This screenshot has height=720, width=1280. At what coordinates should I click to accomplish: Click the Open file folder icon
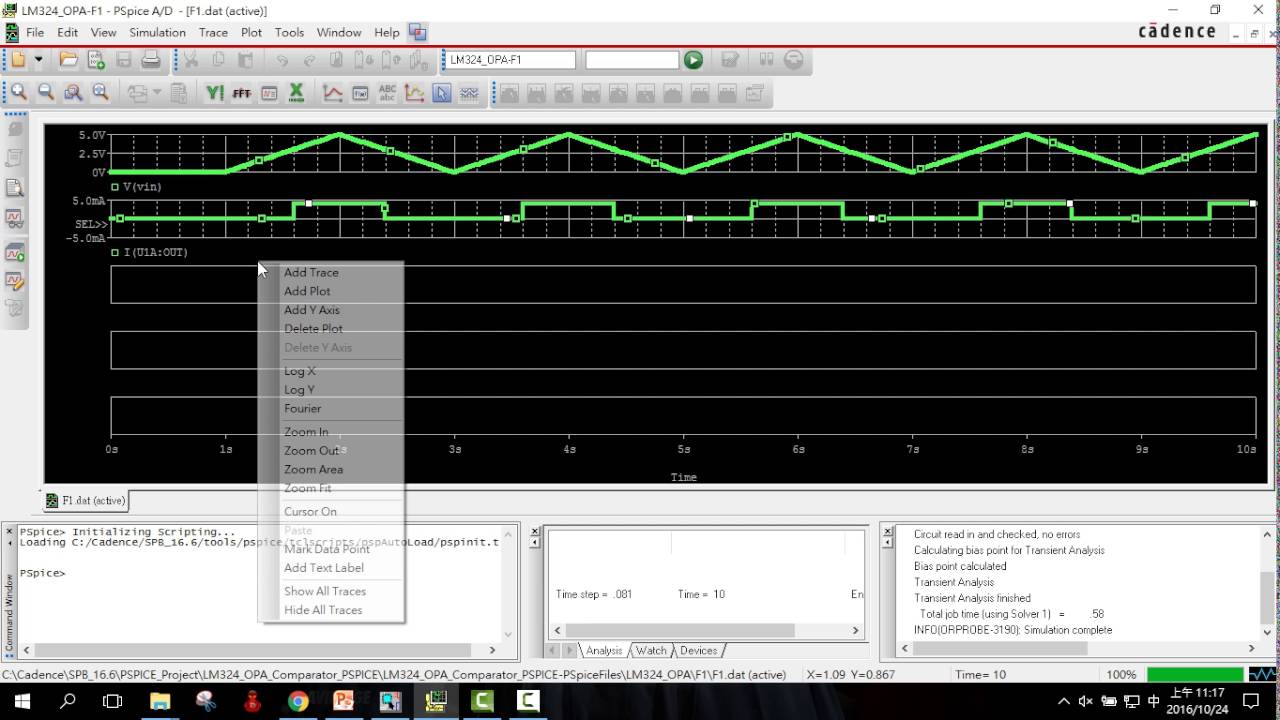point(68,60)
